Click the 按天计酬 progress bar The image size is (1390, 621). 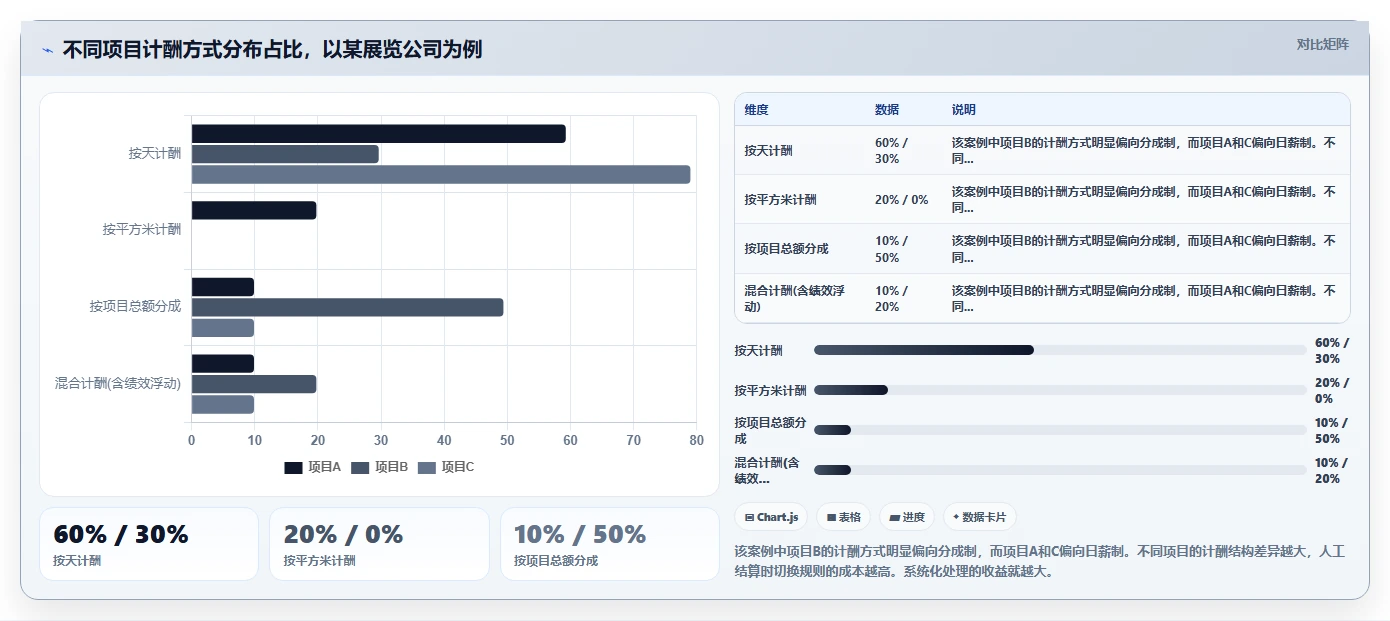pyautogui.click(x=1060, y=350)
